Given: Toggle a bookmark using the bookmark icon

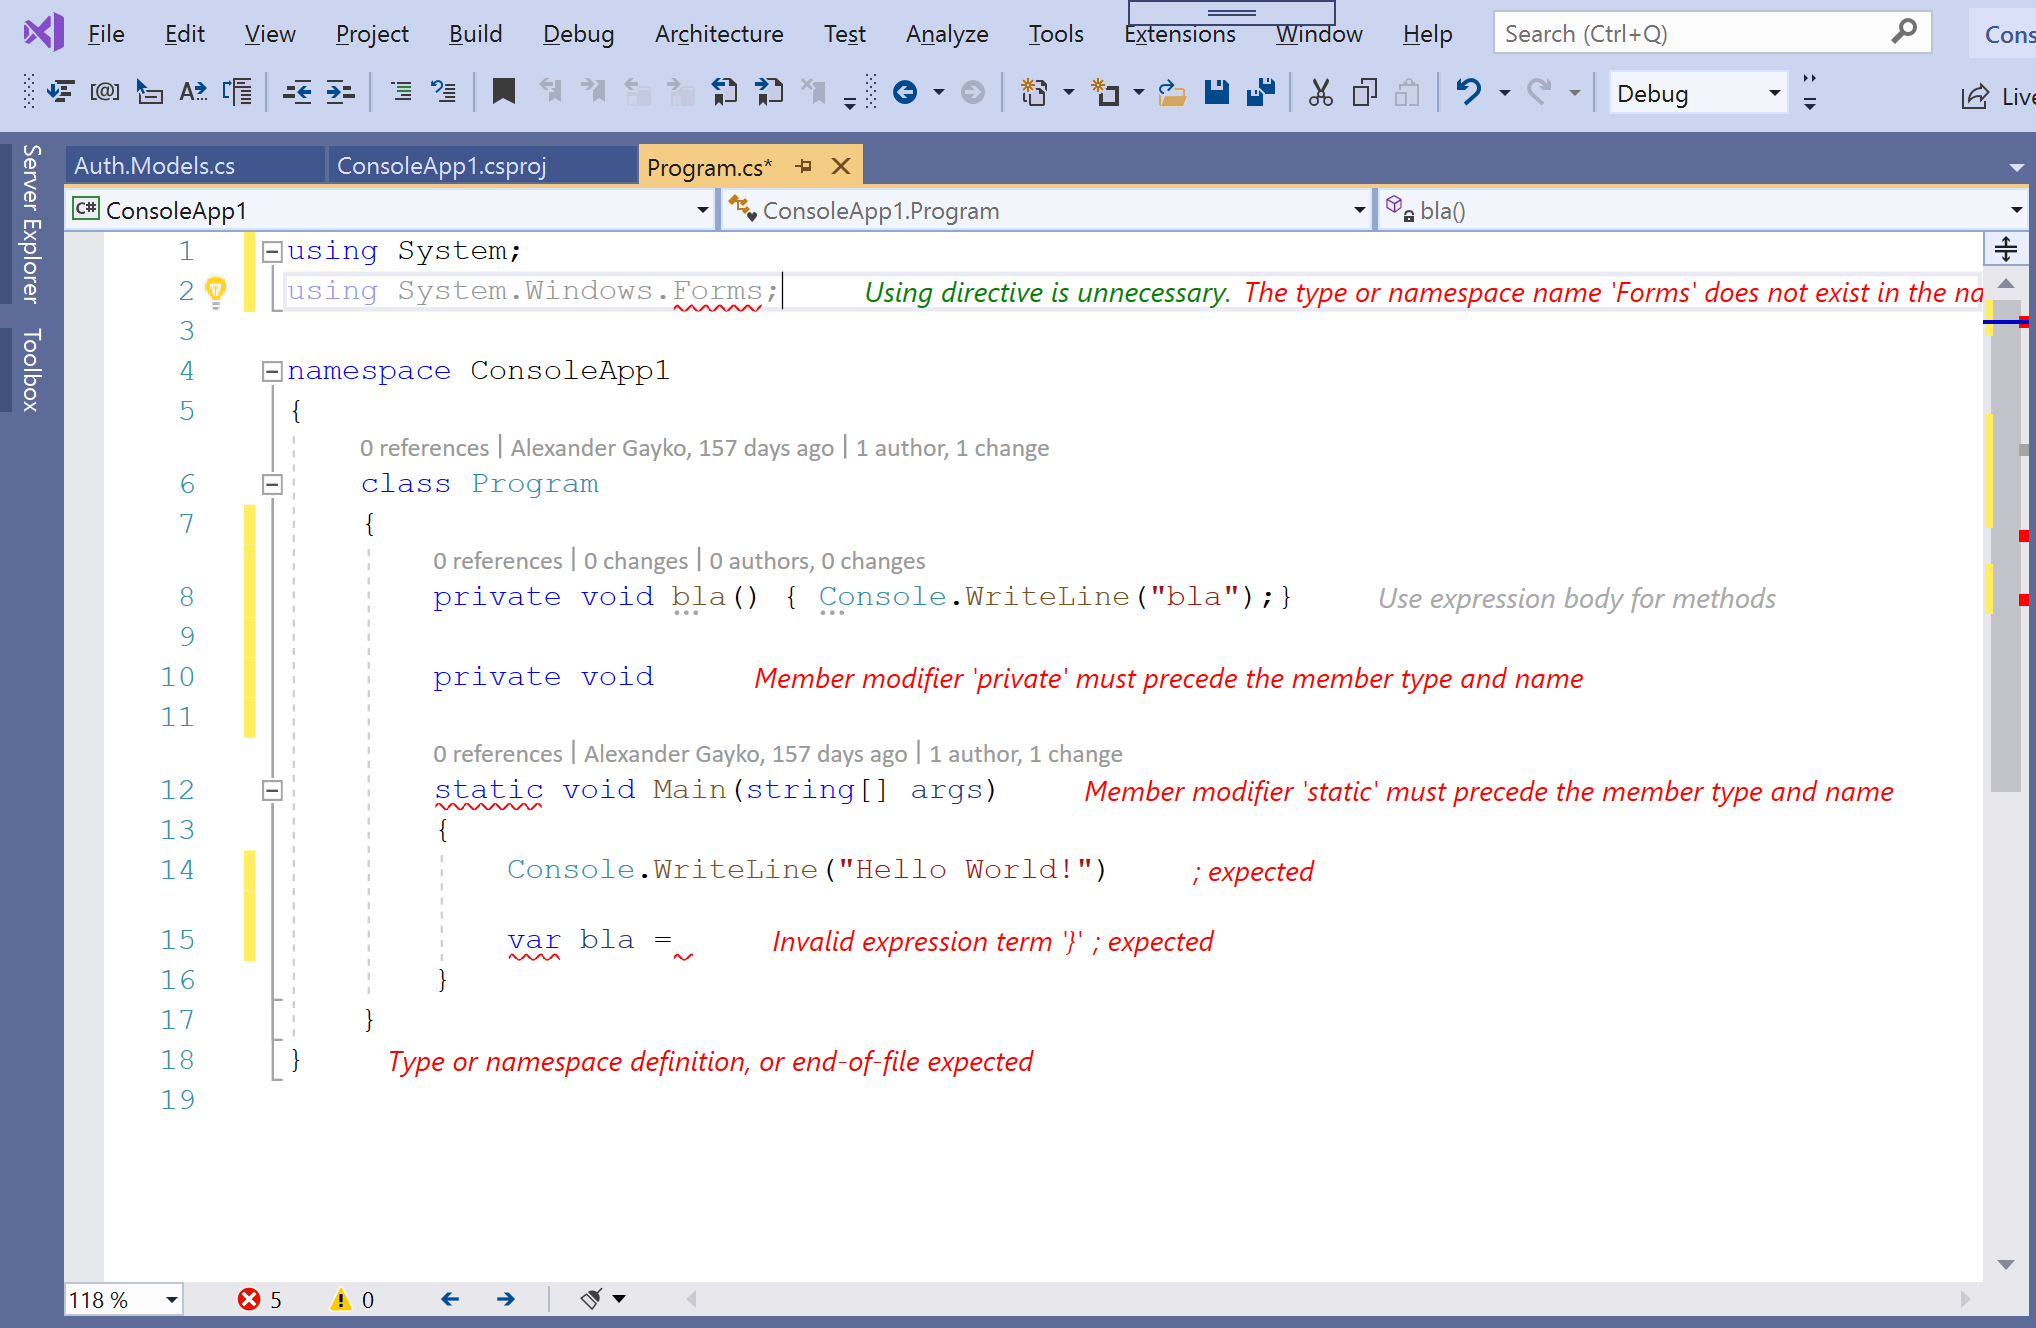Looking at the screenshot, I should tap(503, 92).
